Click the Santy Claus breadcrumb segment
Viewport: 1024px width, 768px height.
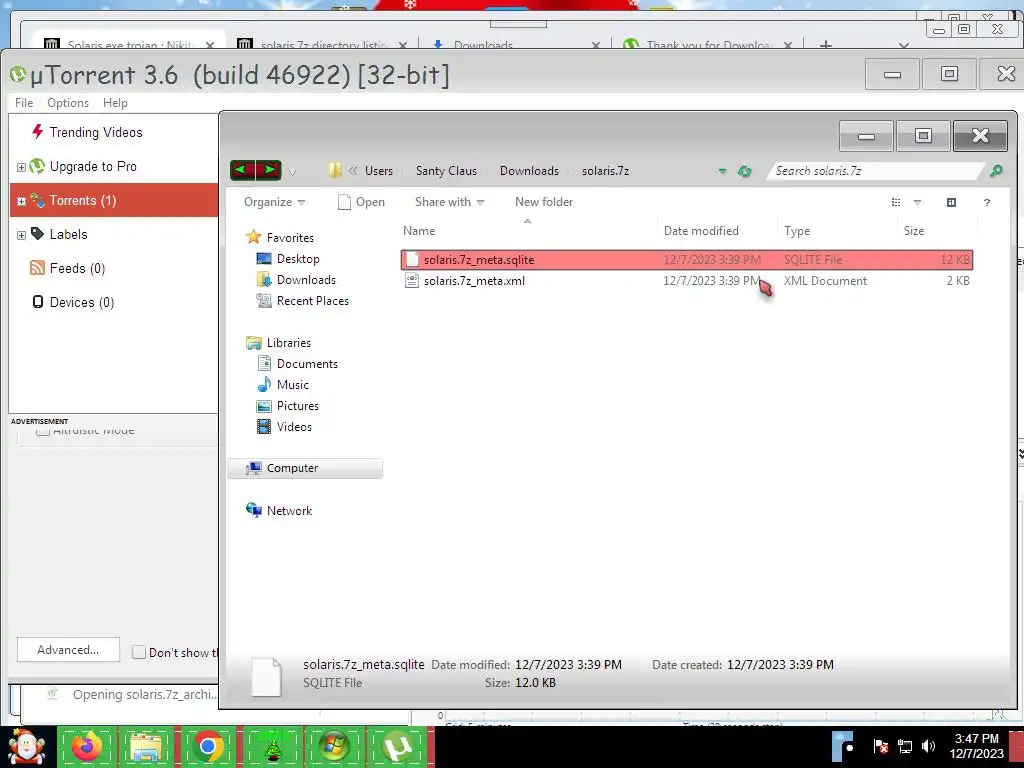[x=446, y=170]
